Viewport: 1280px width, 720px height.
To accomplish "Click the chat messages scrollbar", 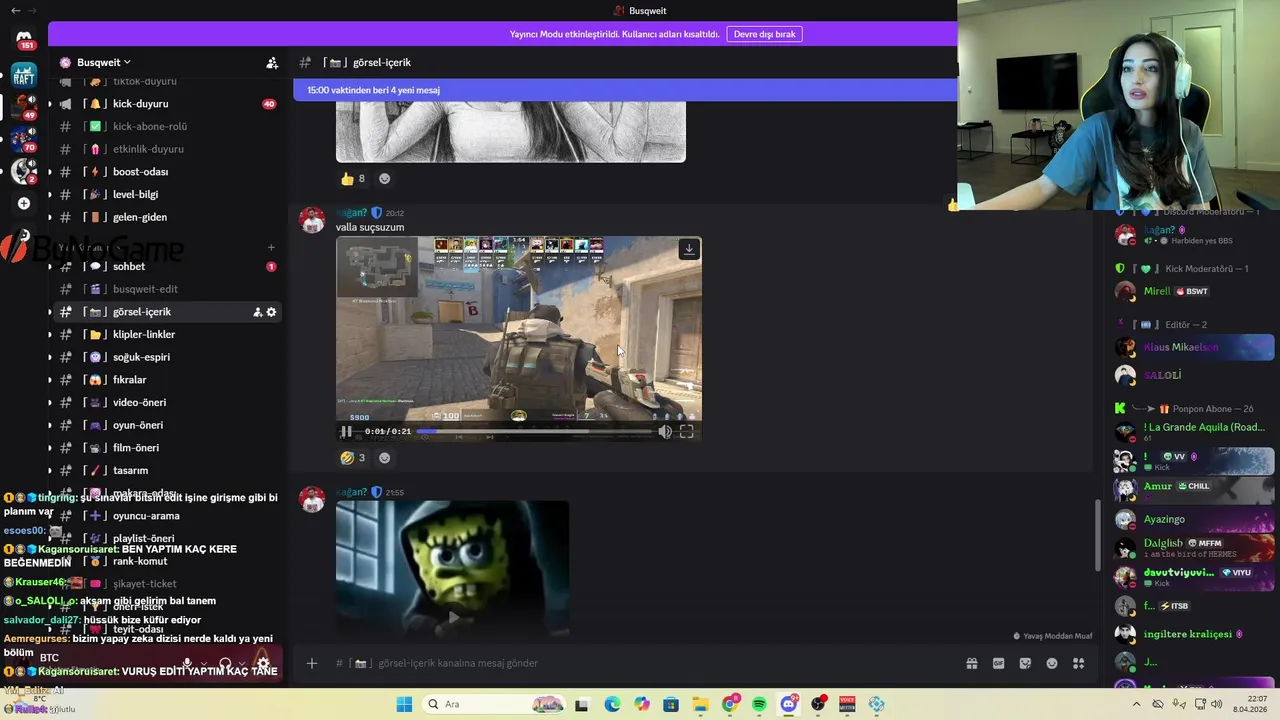I will click(x=1098, y=536).
